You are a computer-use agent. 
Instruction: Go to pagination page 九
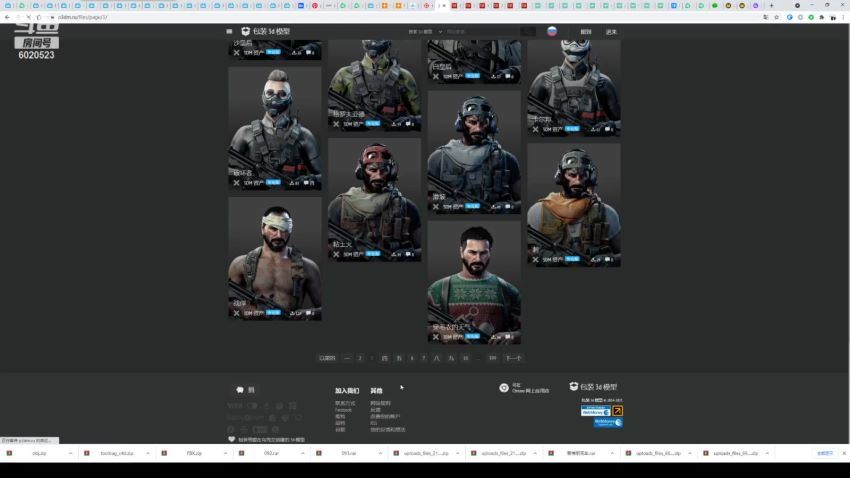click(x=451, y=358)
